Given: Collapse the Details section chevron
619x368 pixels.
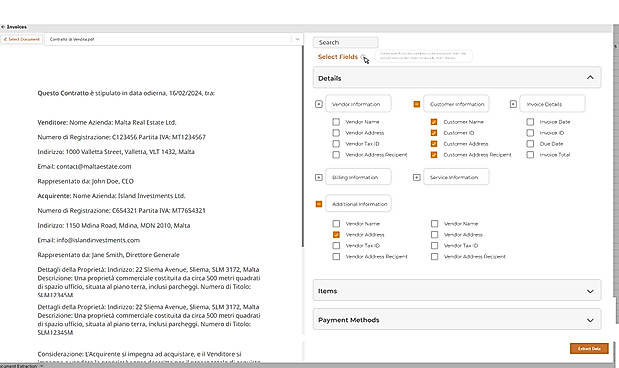Looking at the screenshot, I should click(x=590, y=77).
